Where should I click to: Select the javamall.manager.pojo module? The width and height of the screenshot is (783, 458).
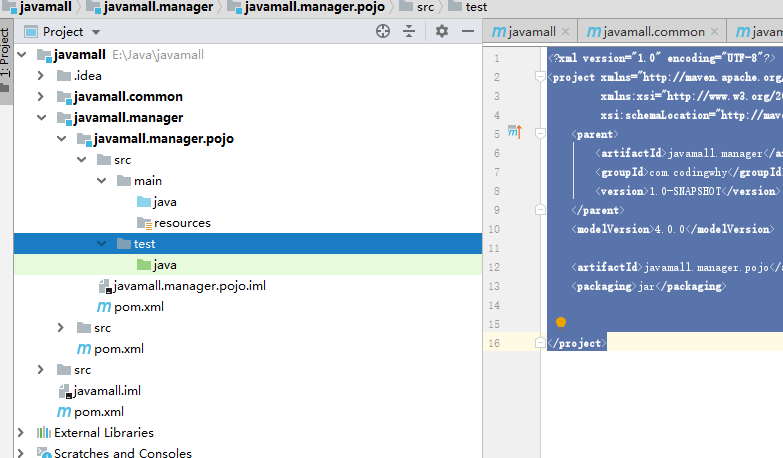point(155,138)
